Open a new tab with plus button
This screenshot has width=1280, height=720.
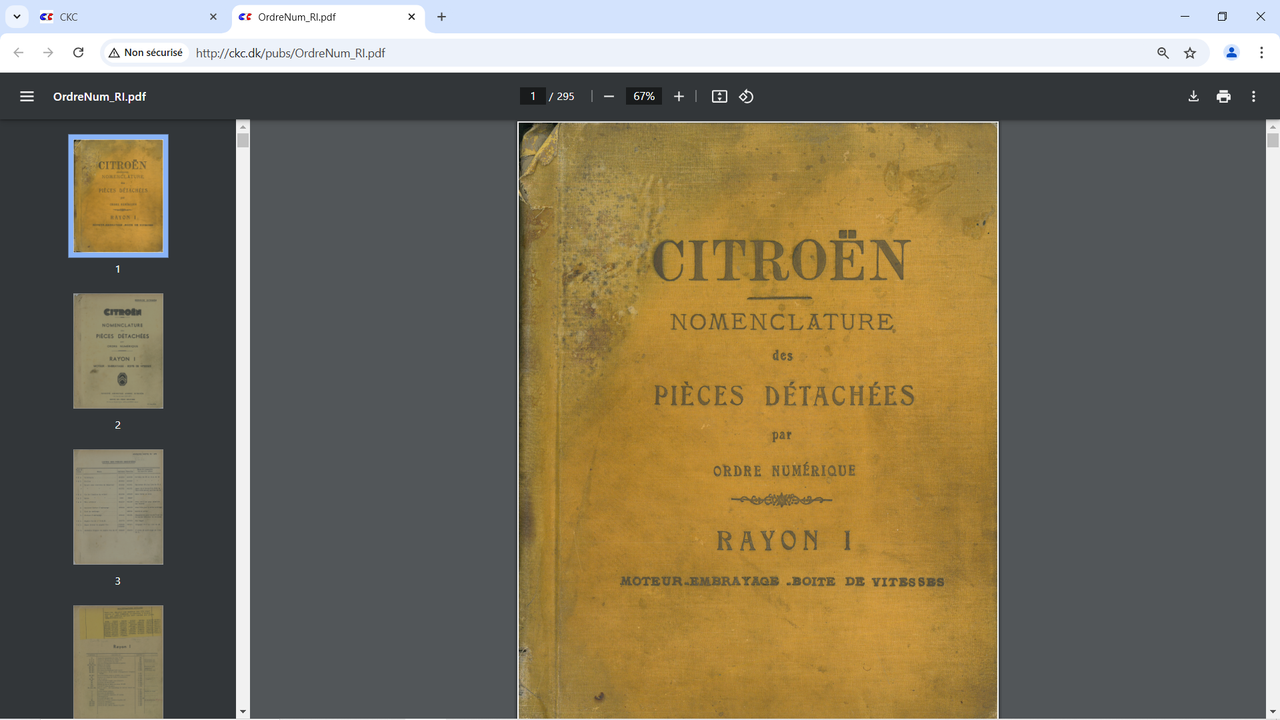[442, 17]
